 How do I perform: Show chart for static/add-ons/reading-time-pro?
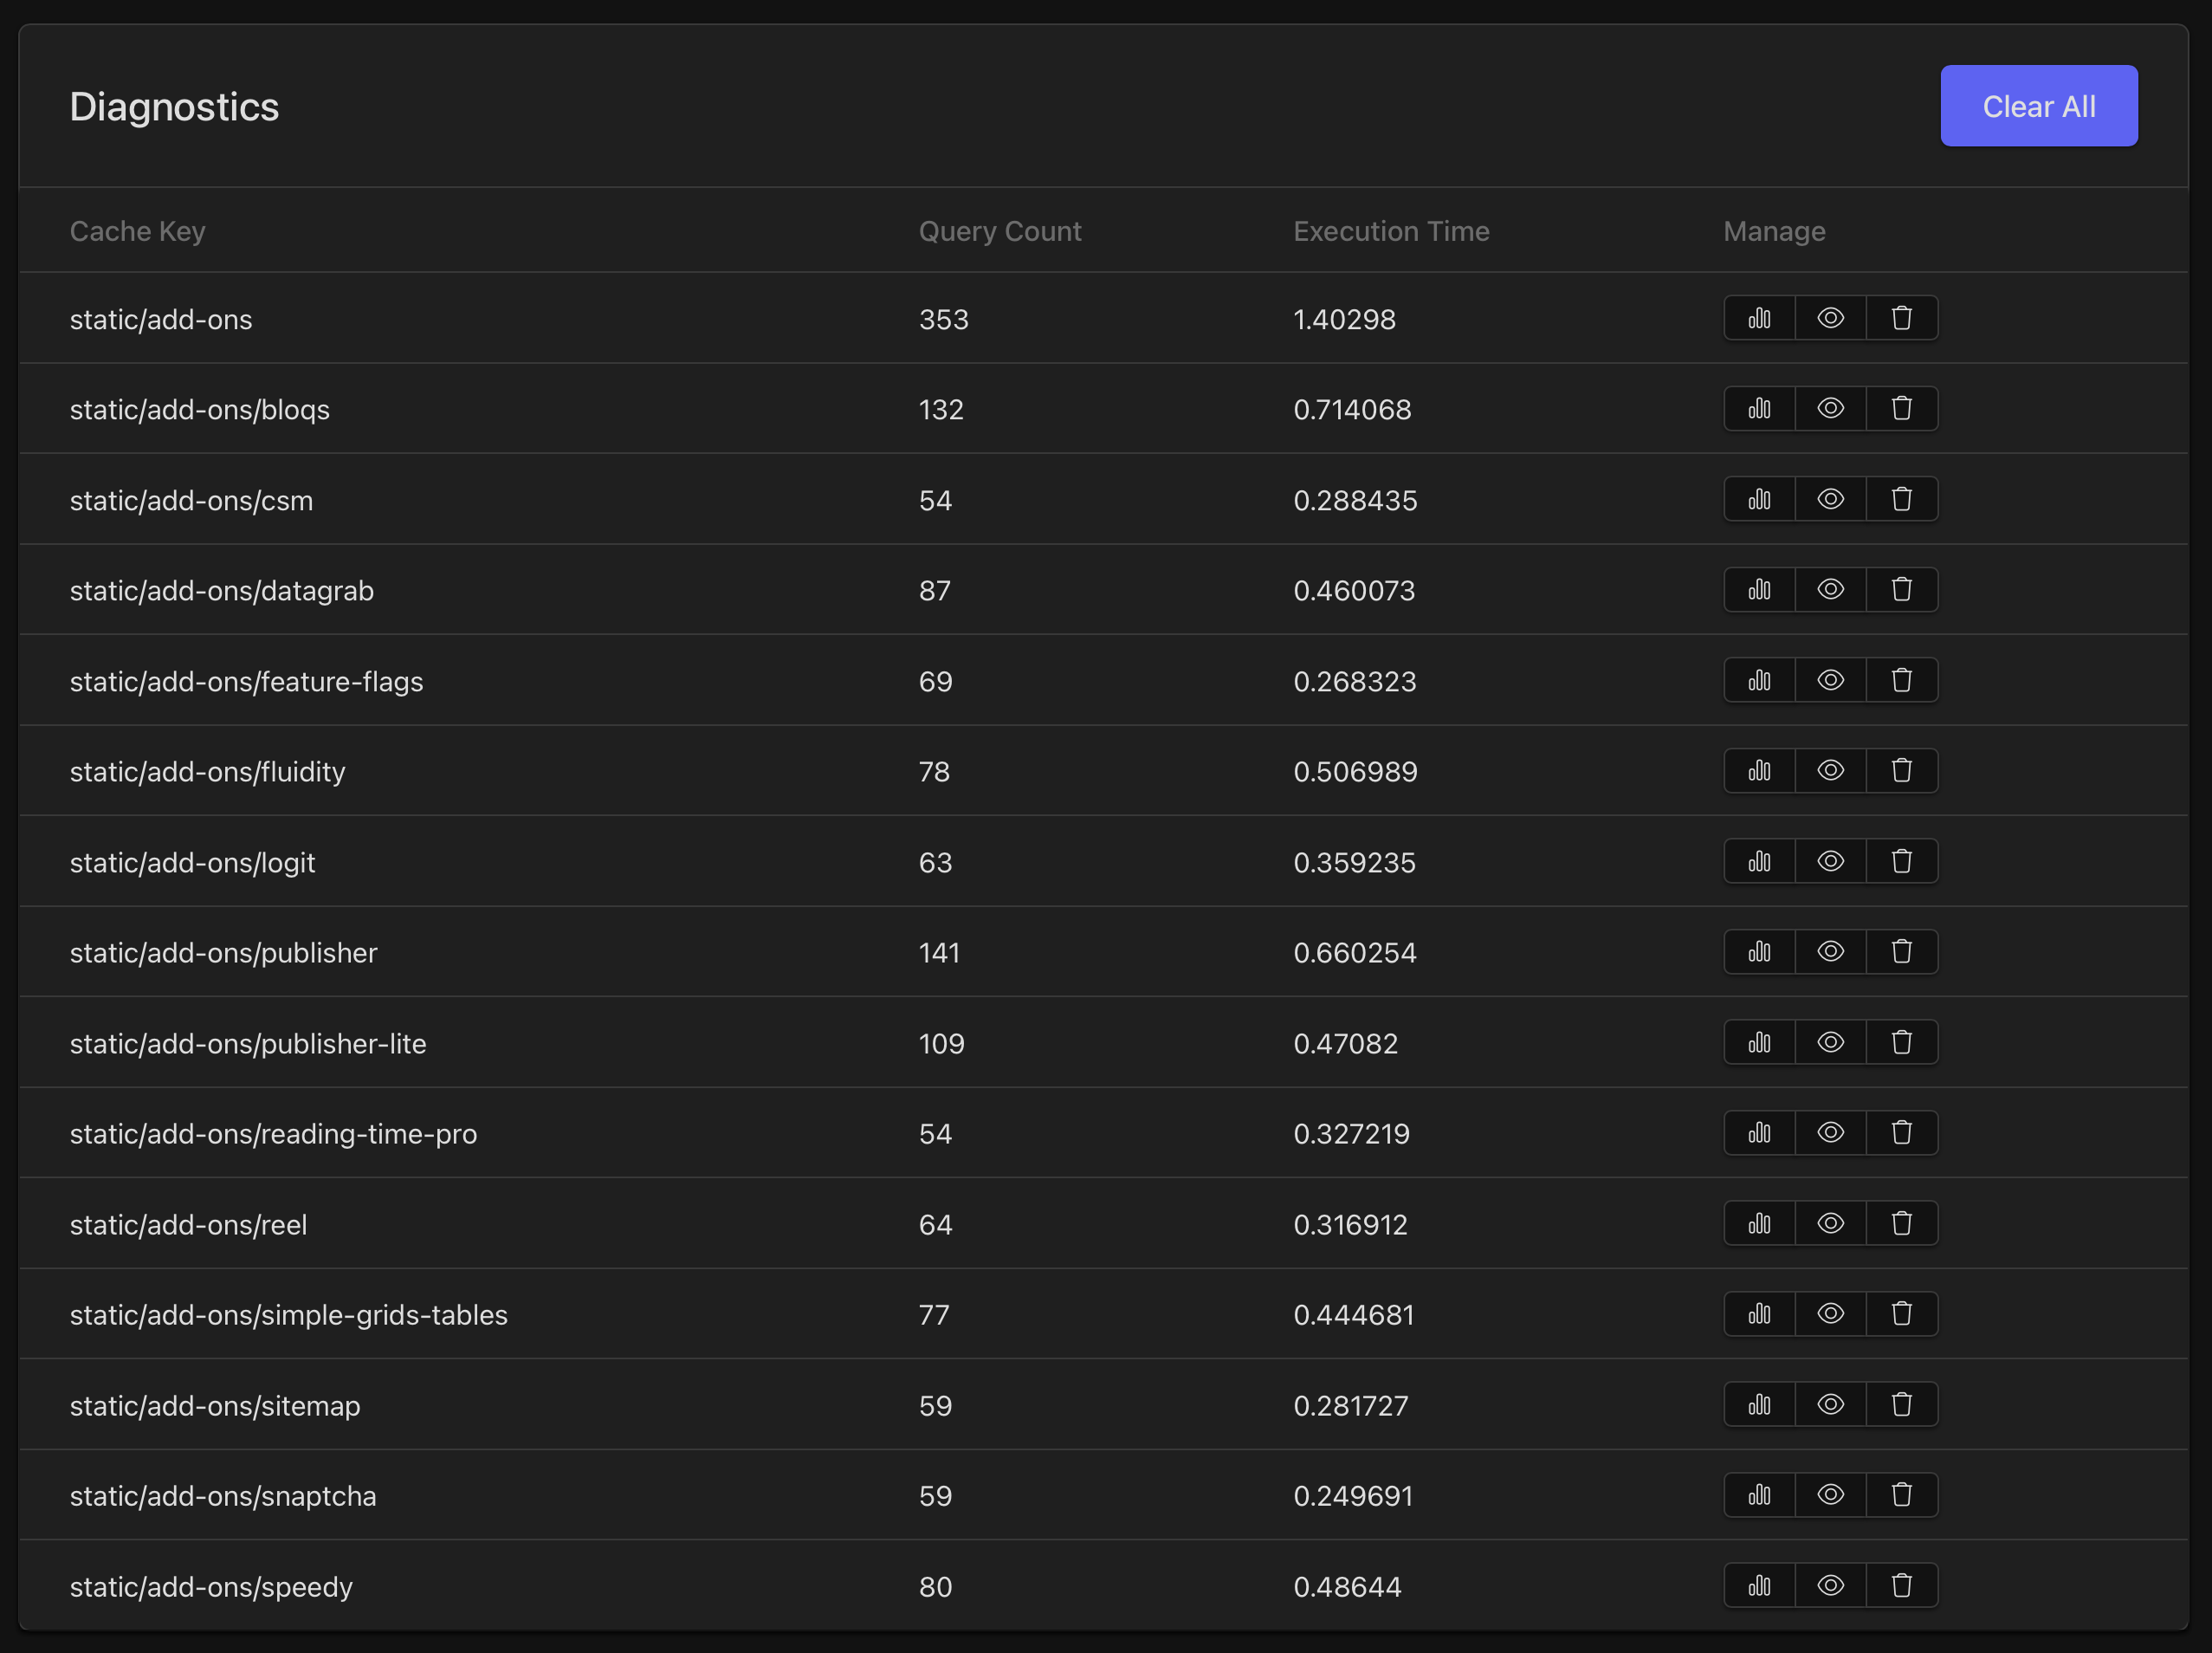tap(1759, 1132)
